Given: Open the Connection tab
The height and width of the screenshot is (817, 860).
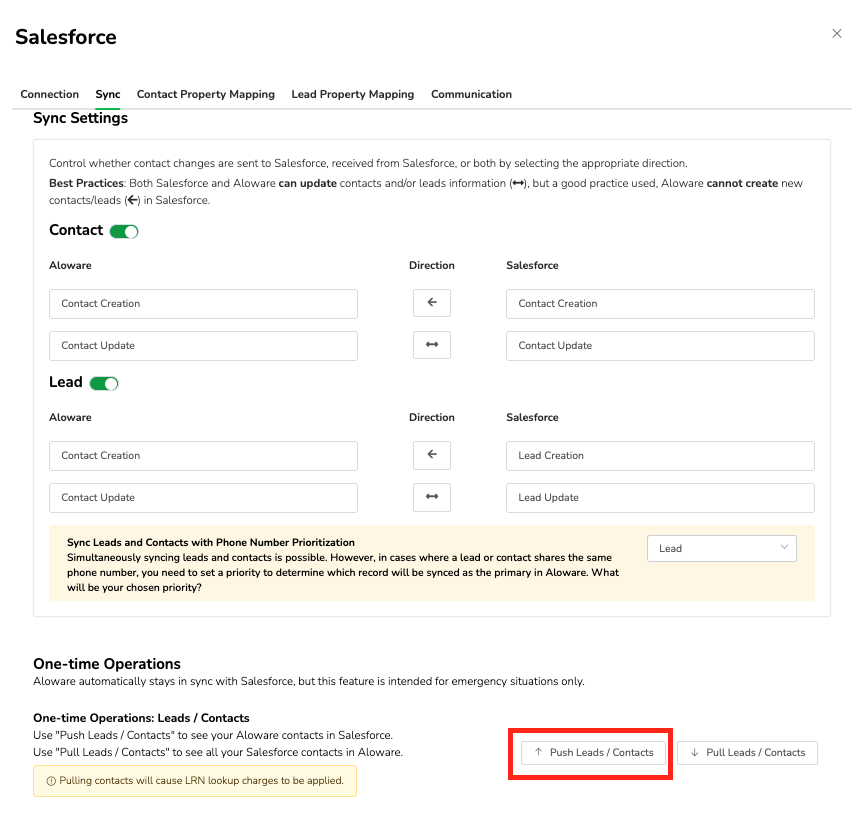Looking at the screenshot, I should click(x=49, y=94).
